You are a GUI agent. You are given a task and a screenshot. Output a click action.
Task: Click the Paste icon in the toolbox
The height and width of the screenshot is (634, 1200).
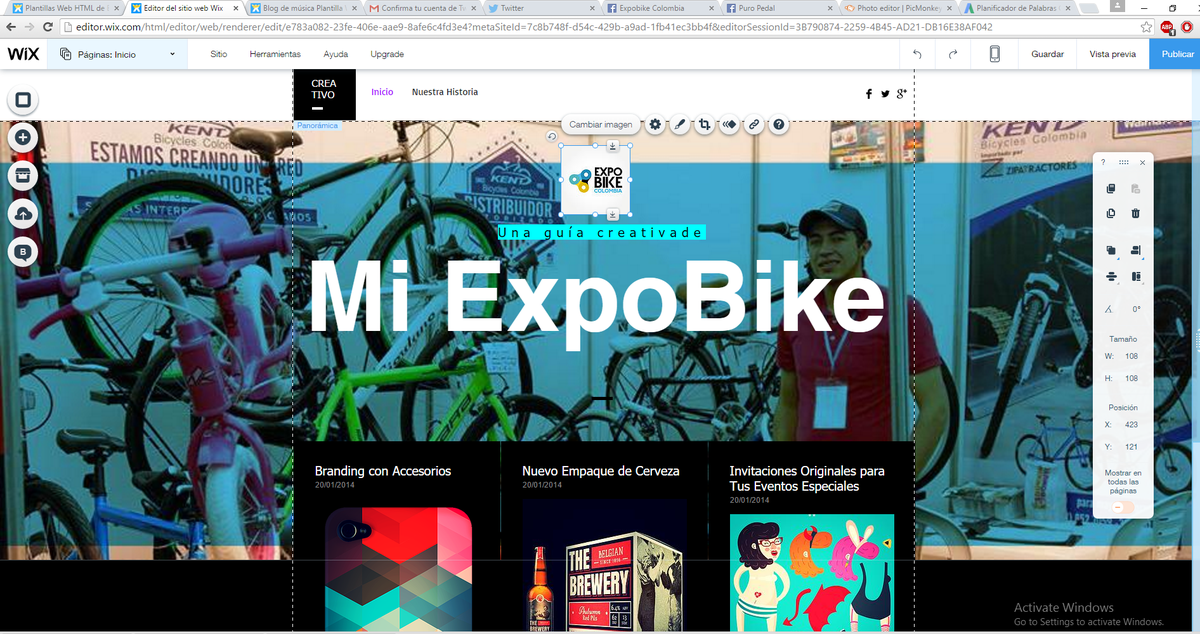1136,189
